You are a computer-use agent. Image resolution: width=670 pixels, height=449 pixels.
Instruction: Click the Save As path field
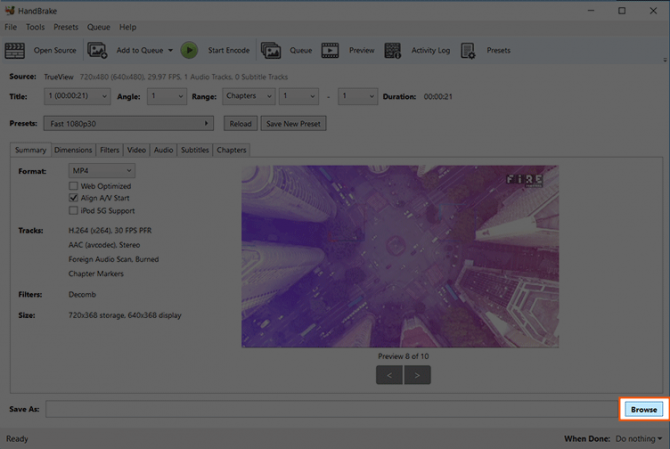[x=332, y=410]
